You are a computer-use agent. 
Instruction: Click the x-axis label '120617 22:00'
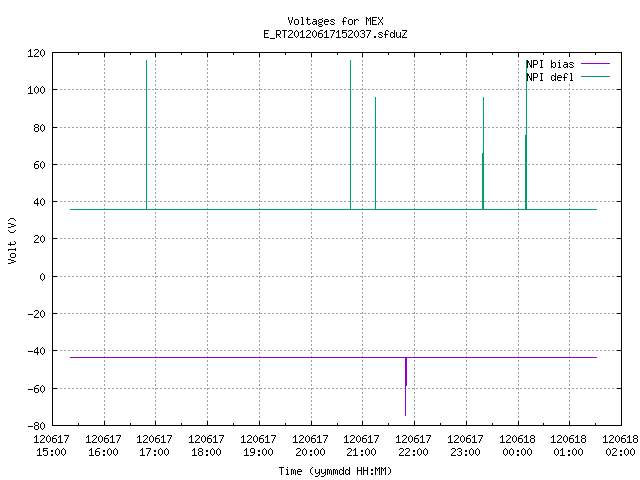[x=413, y=446]
